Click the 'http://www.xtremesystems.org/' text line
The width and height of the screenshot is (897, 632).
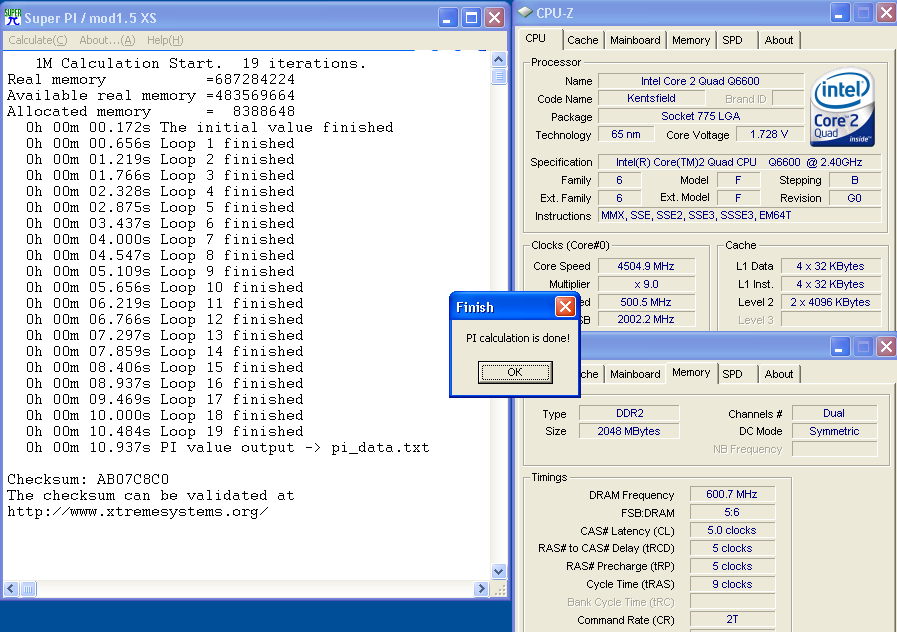[137, 511]
